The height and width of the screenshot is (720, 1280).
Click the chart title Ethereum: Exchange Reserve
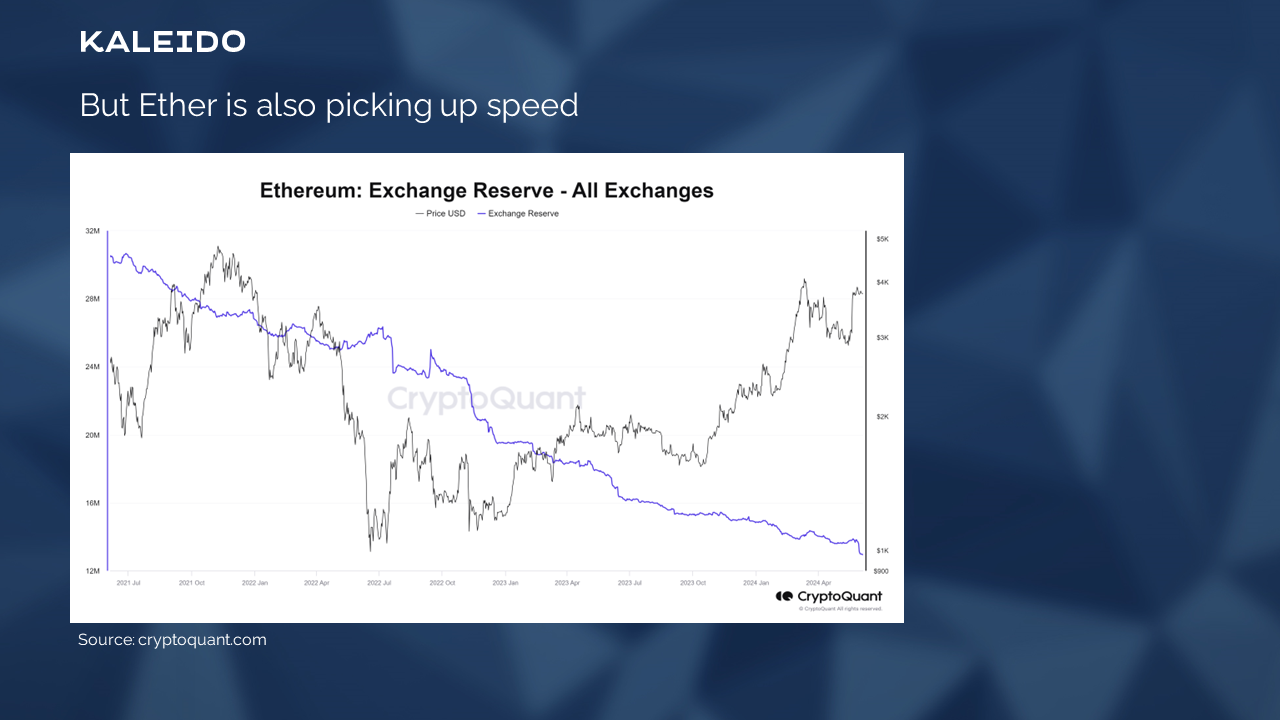pos(487,190)
